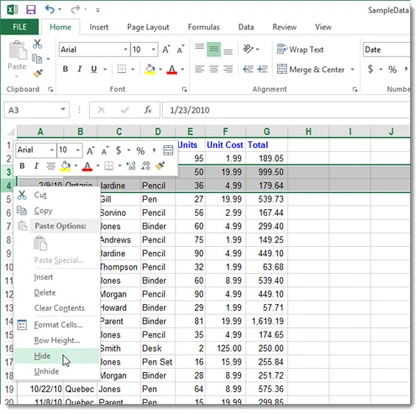This screenshot has height=414, width=420.
Task: Open the Name Box dropdown arrow
Action: point(63,109)
